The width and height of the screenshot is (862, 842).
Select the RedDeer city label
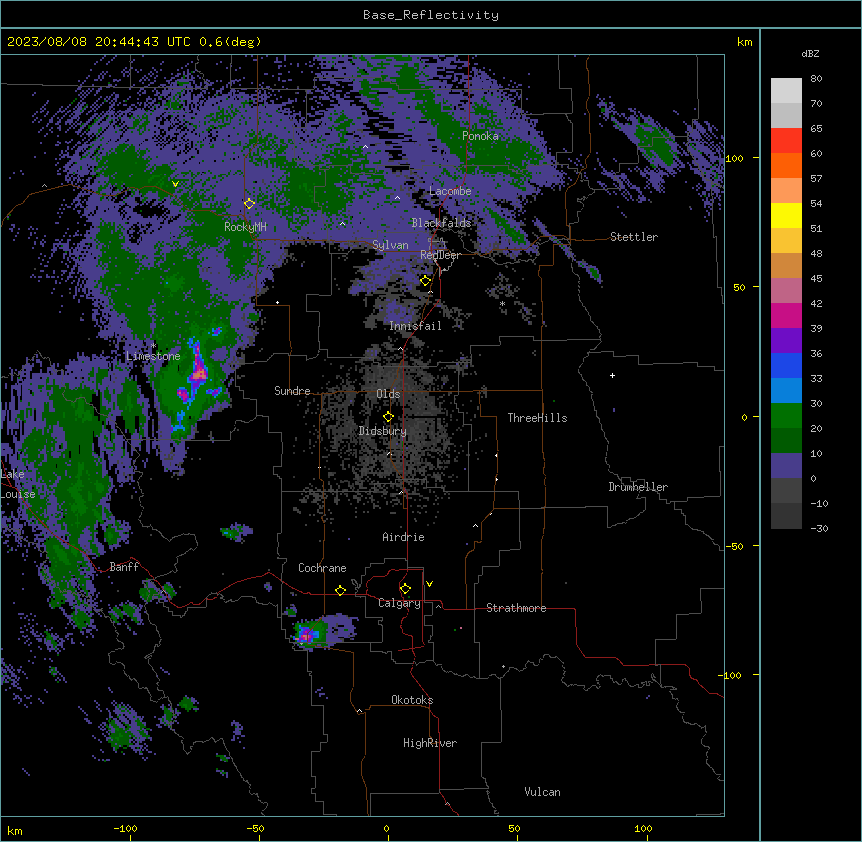pyautogui.click(x=440, y=255)
